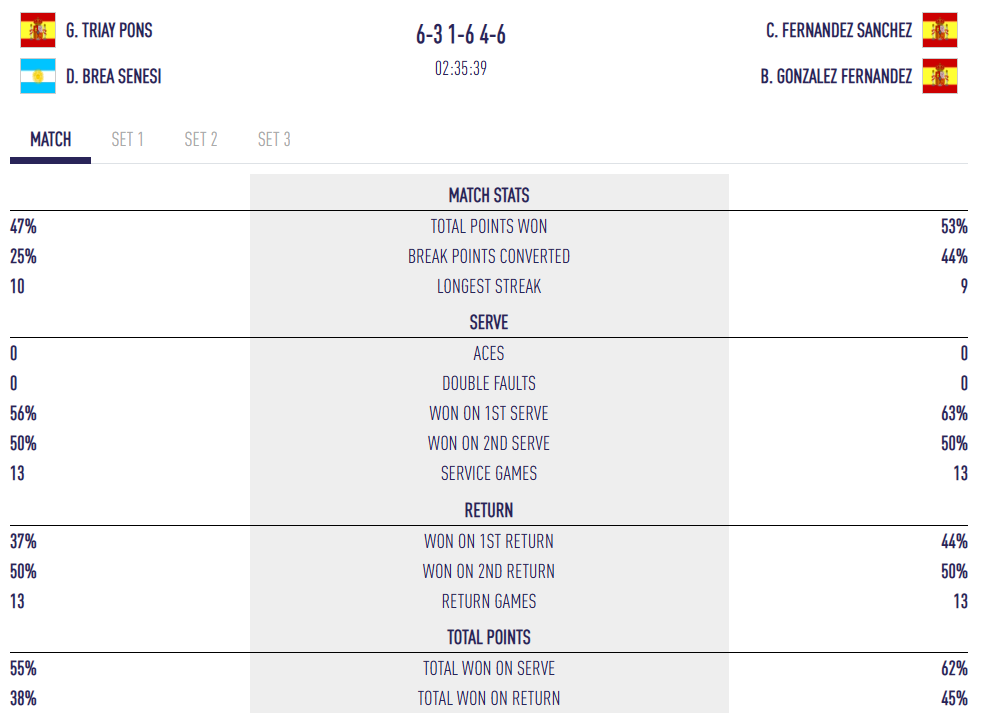Click the Spain flag beside C. Fernandez Sanchez
Viewport: 981px width, 726px height.
(940, 31)
